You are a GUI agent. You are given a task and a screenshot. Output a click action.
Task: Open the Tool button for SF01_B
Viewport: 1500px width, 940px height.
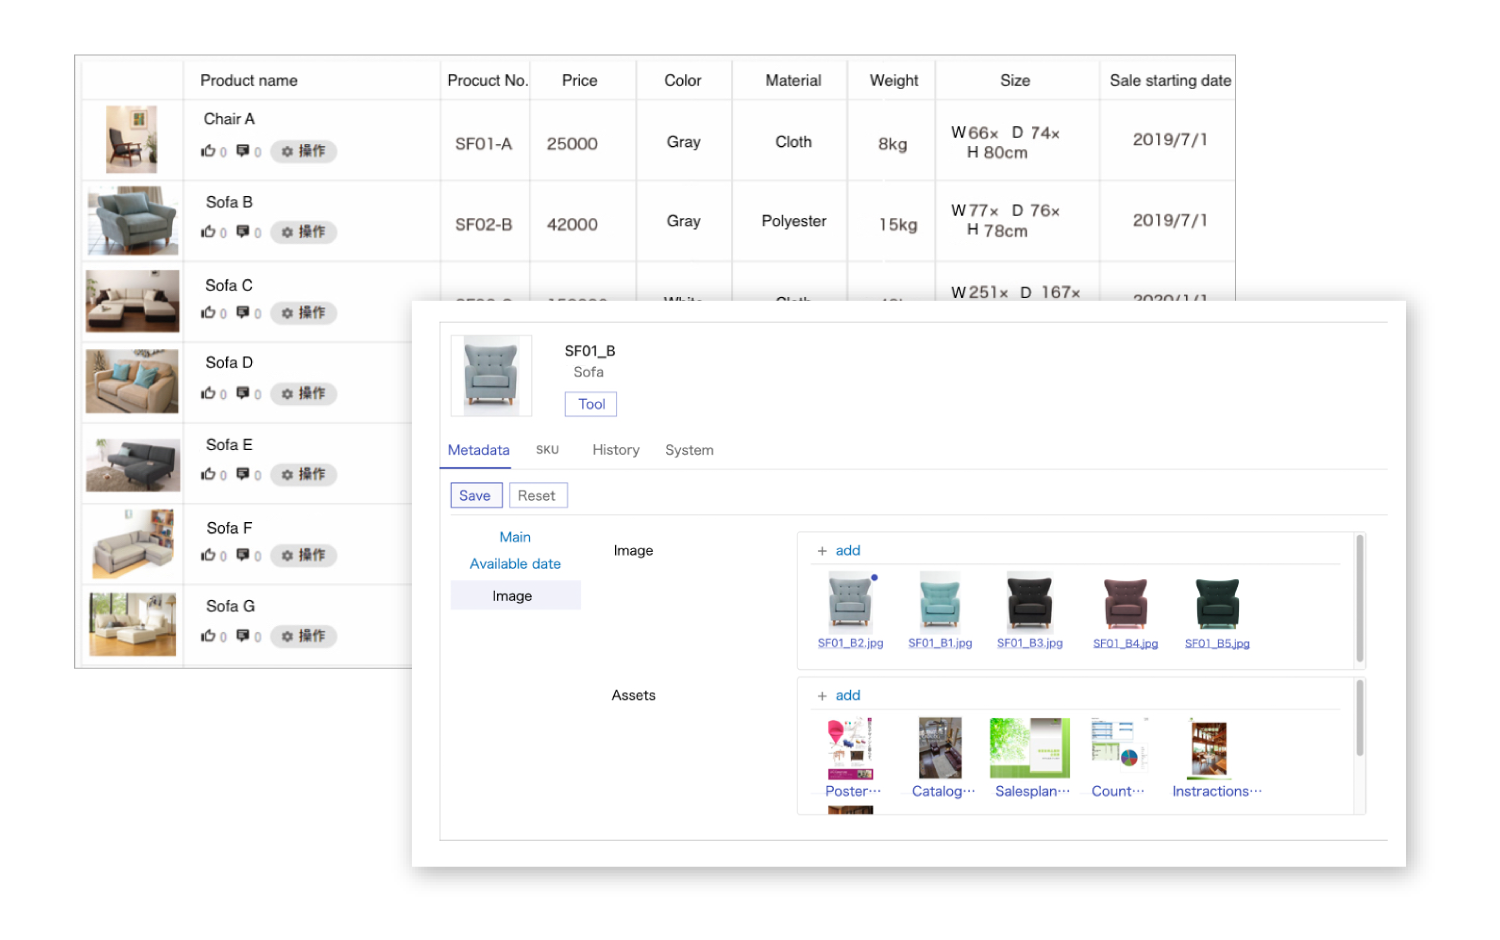(x=591, y=404)
